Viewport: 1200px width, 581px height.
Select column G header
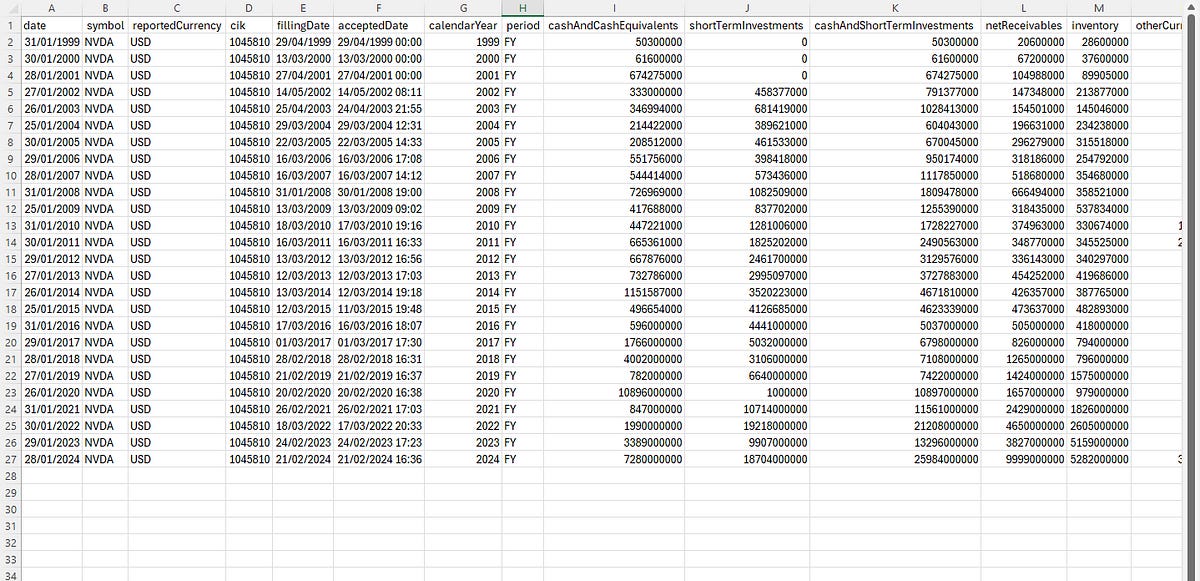point(462,7)
